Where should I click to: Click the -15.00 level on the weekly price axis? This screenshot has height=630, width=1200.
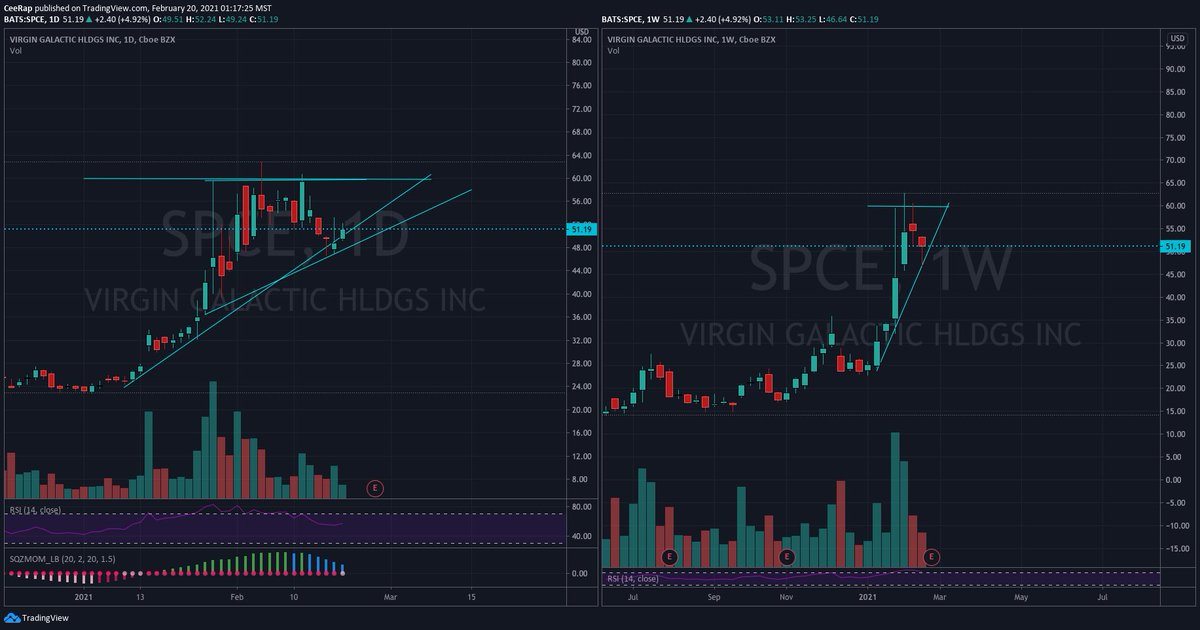pyautogui.click(x=1175, y=548)
